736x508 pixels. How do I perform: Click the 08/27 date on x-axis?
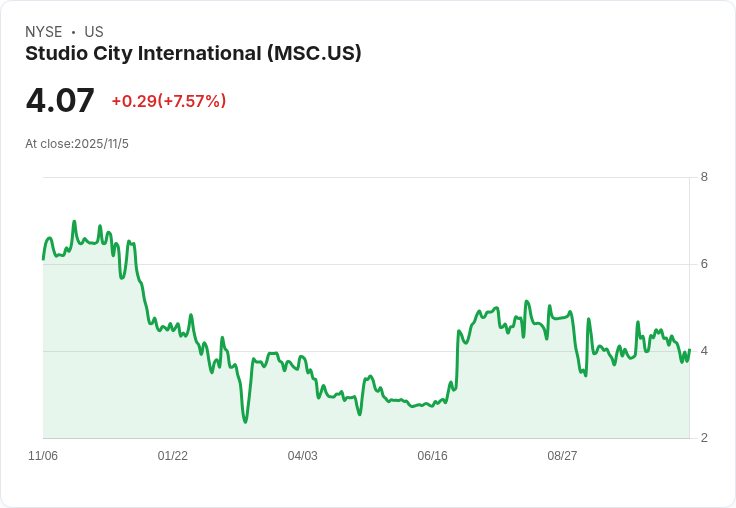coord(562,455)
